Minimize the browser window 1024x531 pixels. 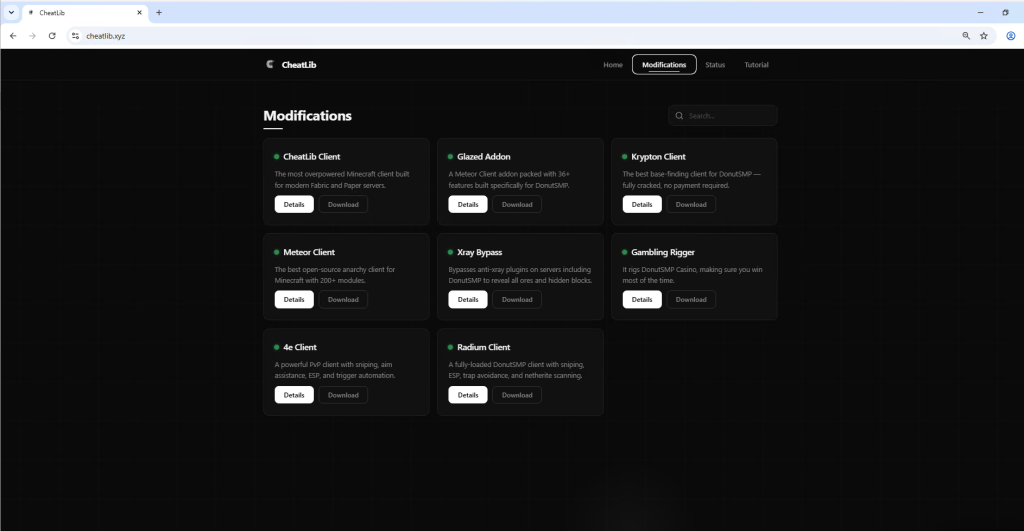click(980, 12)
